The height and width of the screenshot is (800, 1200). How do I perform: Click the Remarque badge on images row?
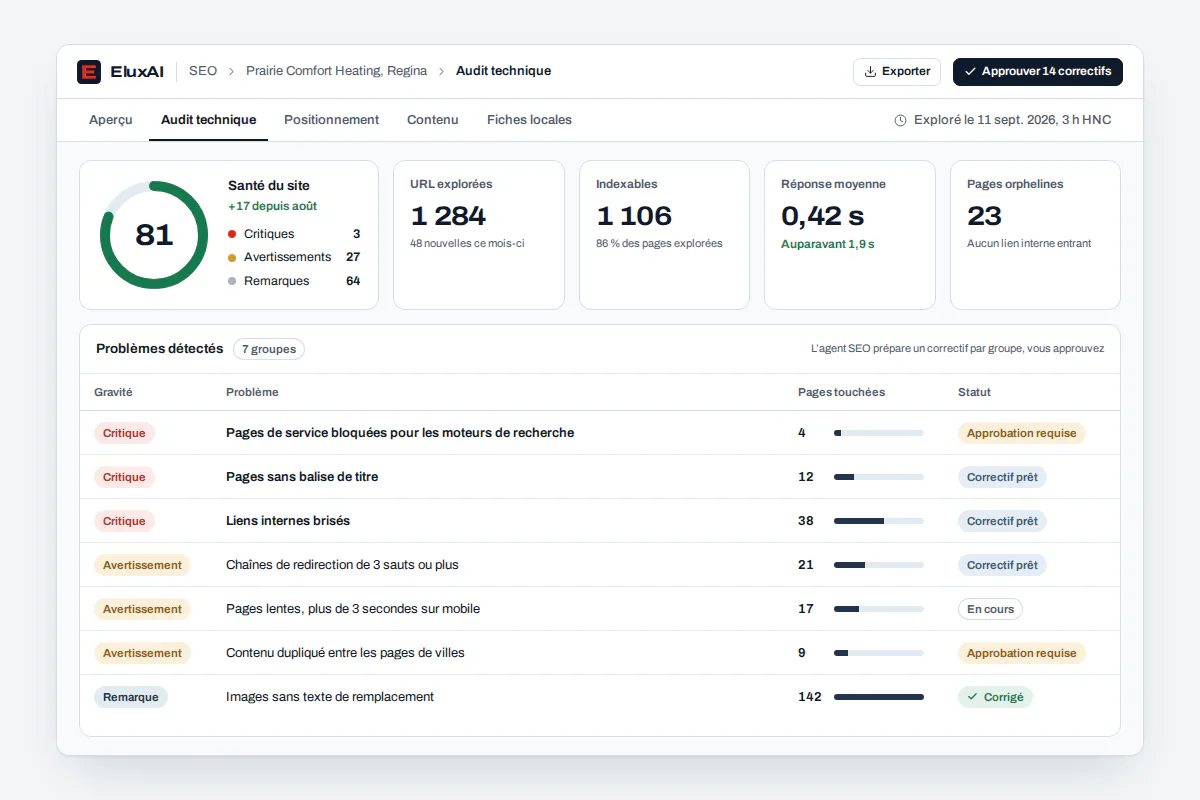click(x=131, y=697)
